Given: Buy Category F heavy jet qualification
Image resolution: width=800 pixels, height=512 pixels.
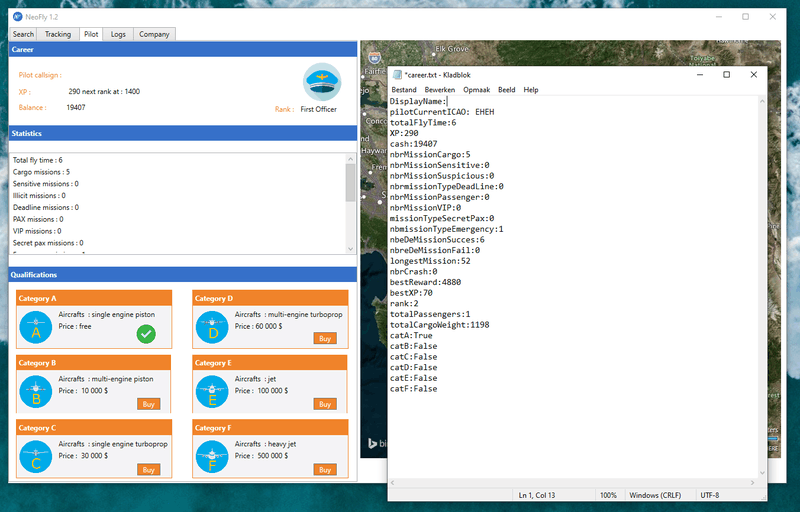Looking at the screenshot, I should pos(325,470).
